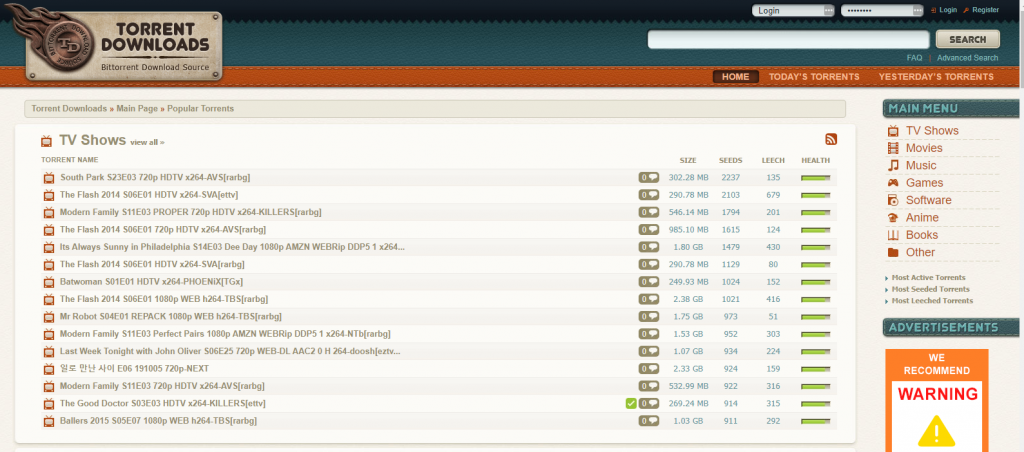Click the WARNING advertisement banner

click(936, 400)
